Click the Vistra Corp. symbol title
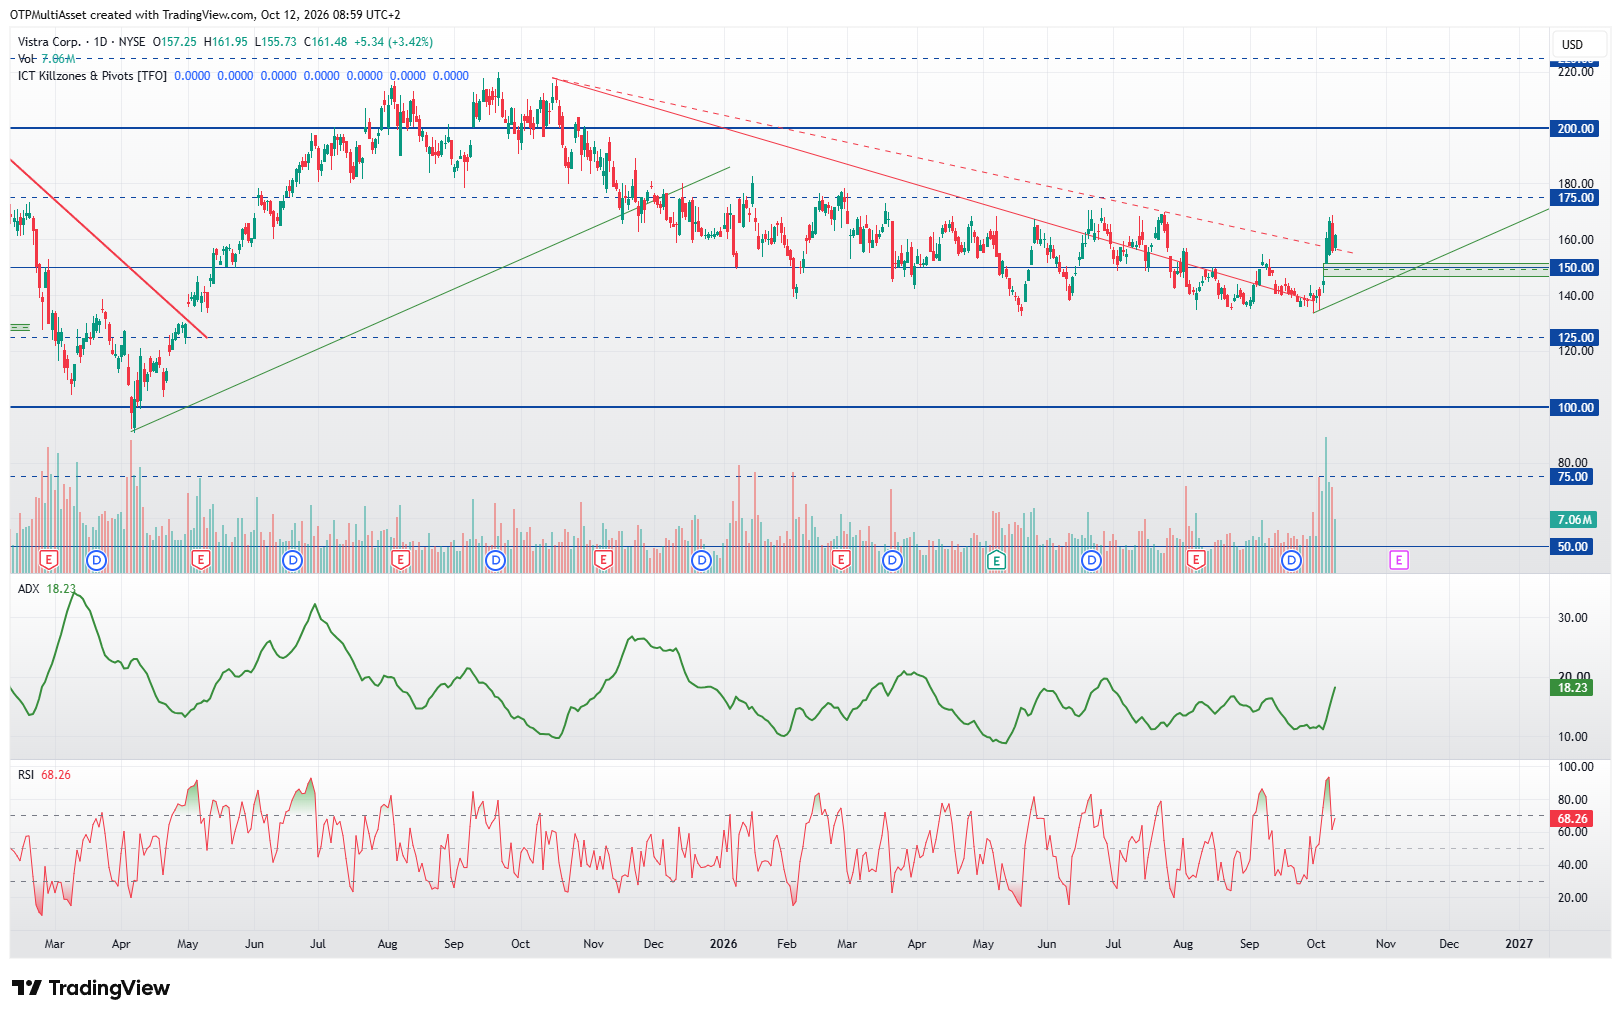The width and height of the screenshot is (1621, 1018). pos(49,42)
